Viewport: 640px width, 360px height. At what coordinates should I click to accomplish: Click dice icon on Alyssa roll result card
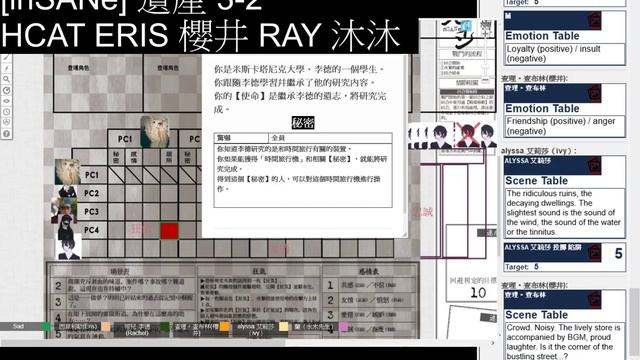594,253
